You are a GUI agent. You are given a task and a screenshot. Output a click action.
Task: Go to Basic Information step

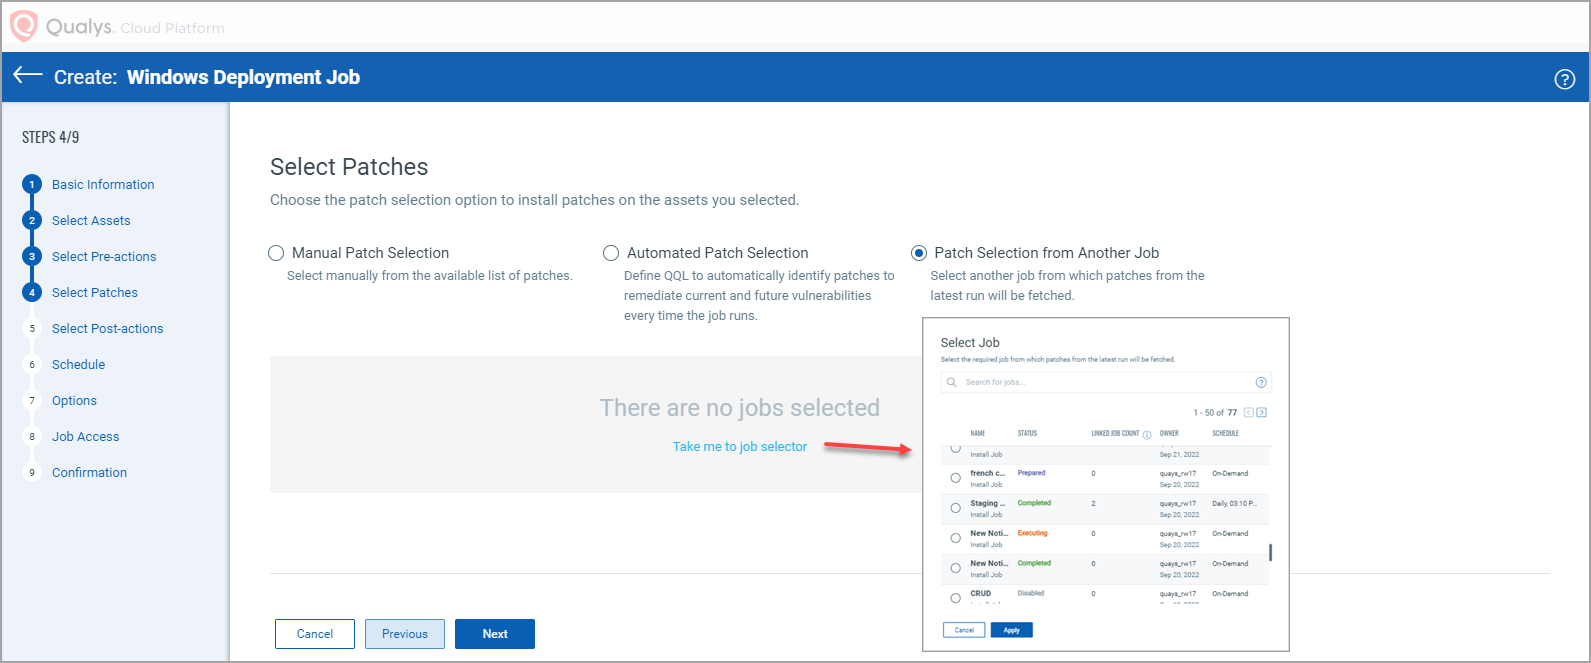pos(103,184)
